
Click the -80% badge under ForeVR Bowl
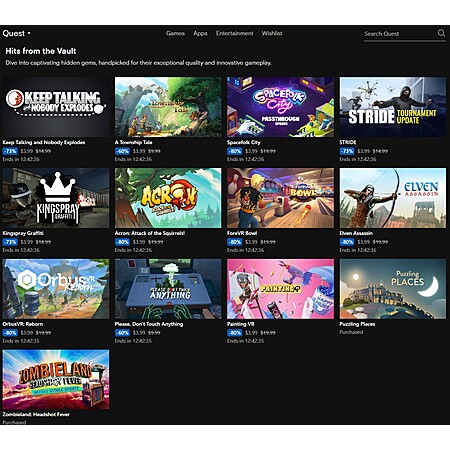click(x=235, y=242)
